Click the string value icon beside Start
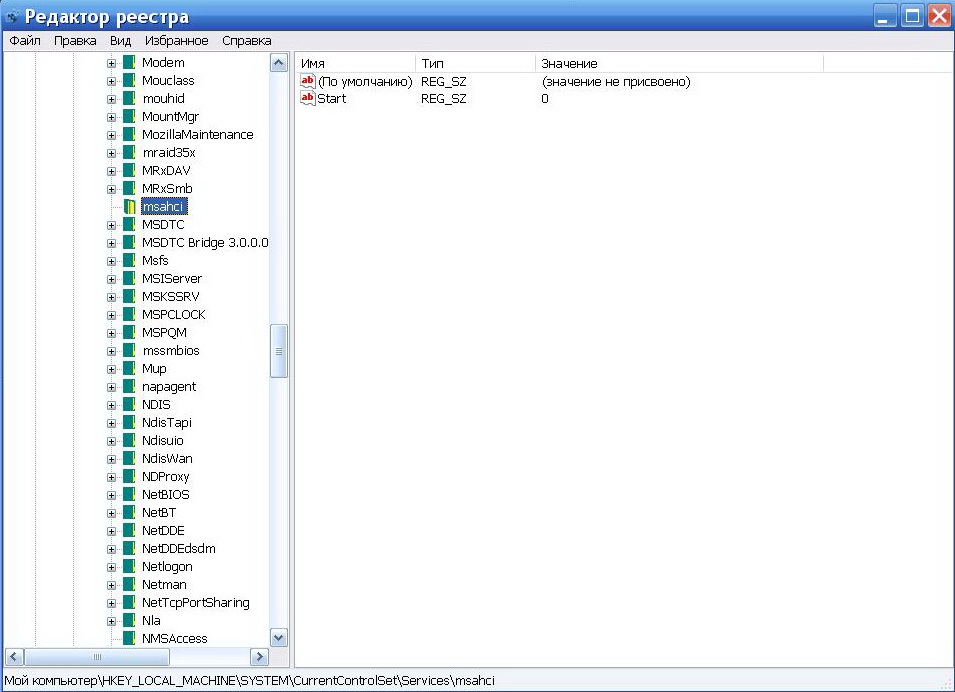 tap(308, 98)
